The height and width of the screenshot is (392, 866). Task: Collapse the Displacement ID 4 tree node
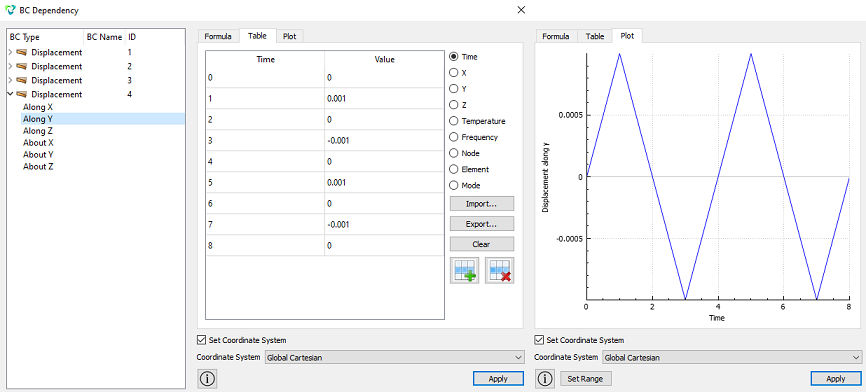(x=10, y=94)
